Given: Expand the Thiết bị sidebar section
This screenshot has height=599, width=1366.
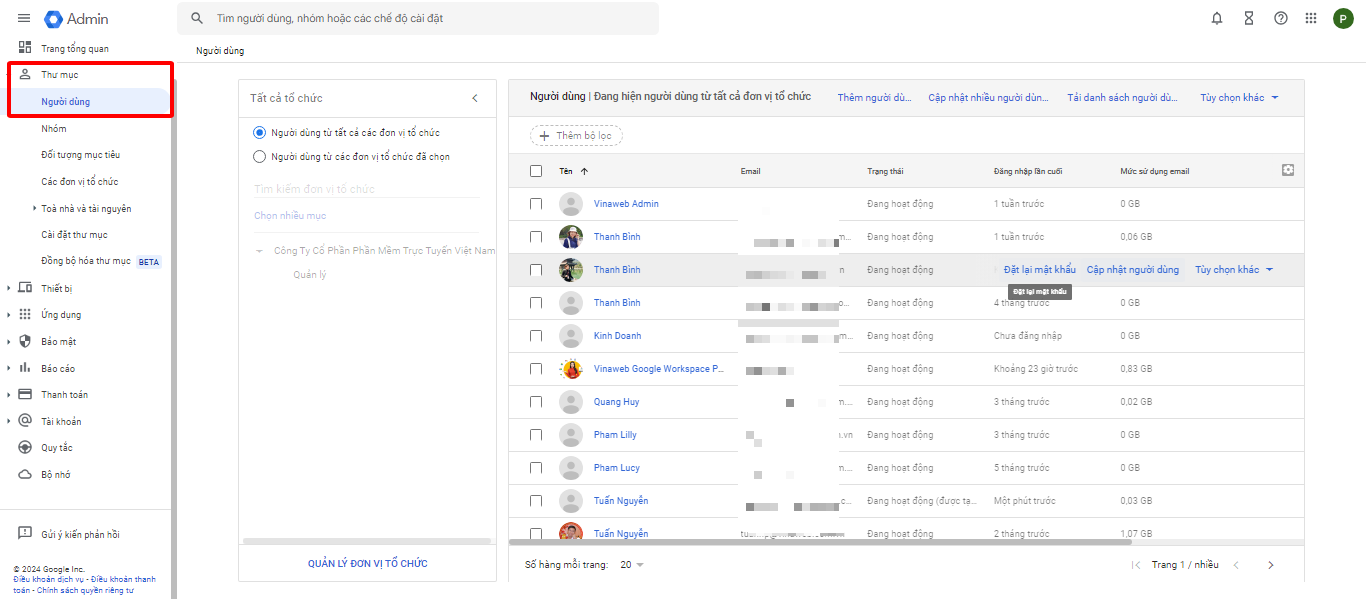Looking at the screenshot, I should click(x=10, y=288).
